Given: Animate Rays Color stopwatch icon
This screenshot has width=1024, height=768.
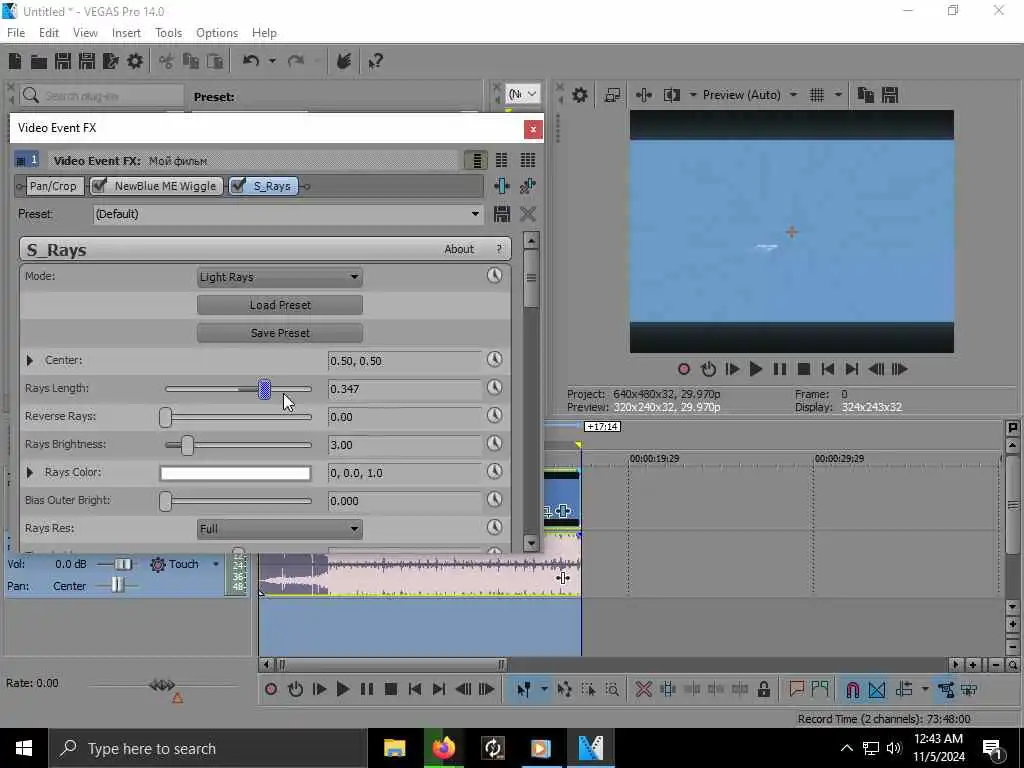Looking at the screenshot, I should (x=494, y=472).
